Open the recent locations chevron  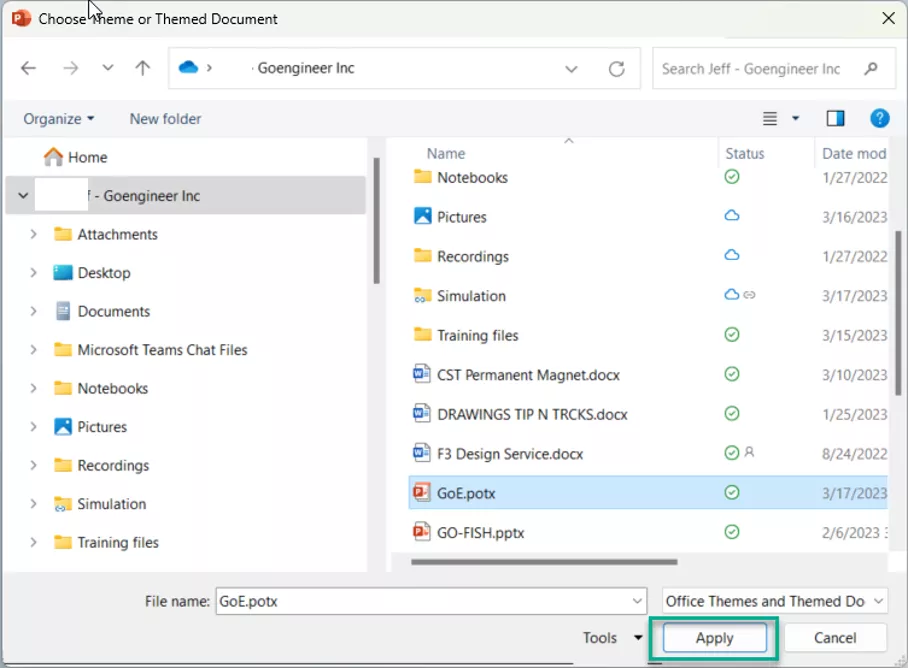pyautogui.click(x=108, y=68)
